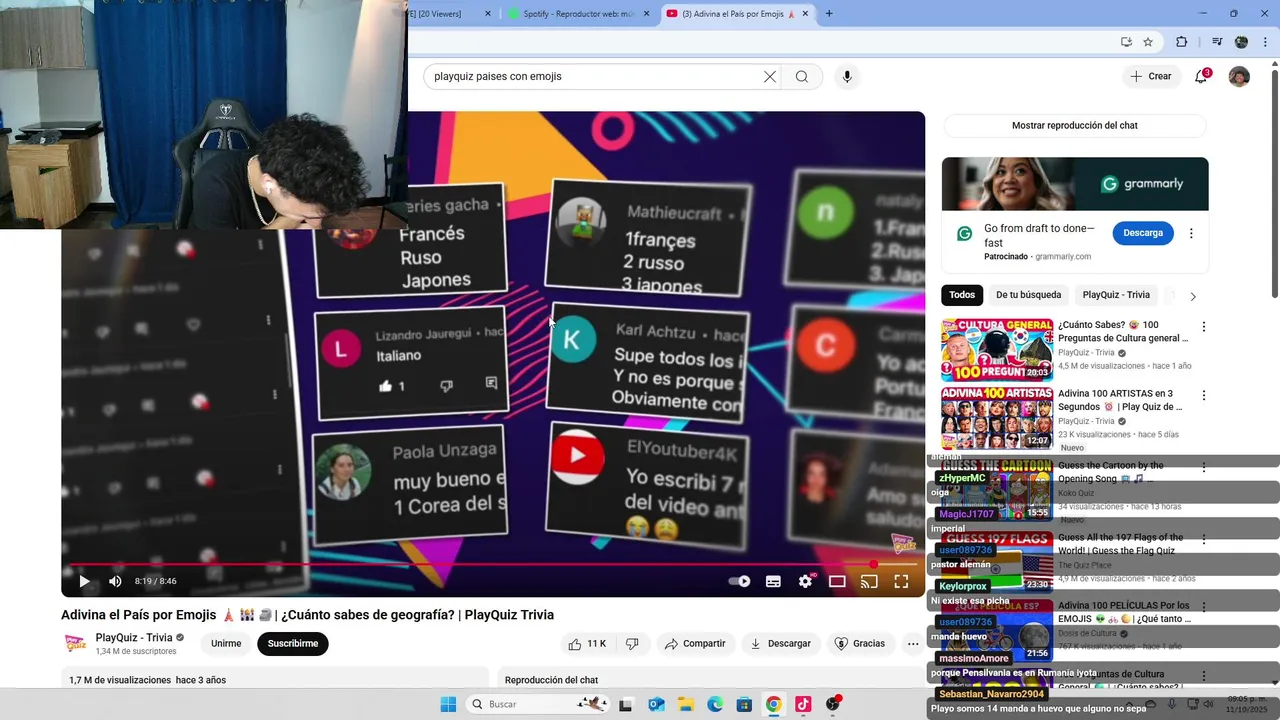
Task: Open the 100 Preguntas de Cultura general thumbnail
Action: click(997, 350)
